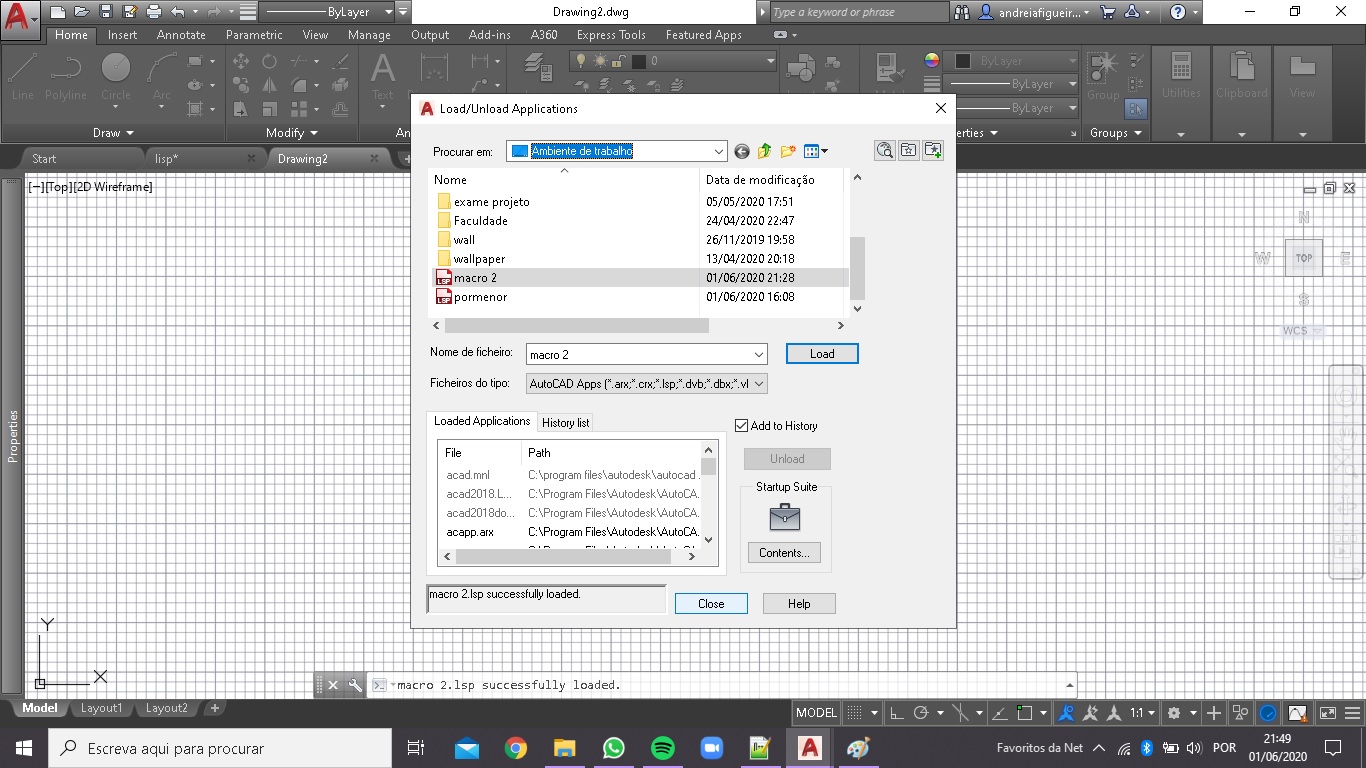The image size is (1366, 768).
Task: Select the Move tool in Modify panel
Action: pyautogui.click(x=241, y=61)
